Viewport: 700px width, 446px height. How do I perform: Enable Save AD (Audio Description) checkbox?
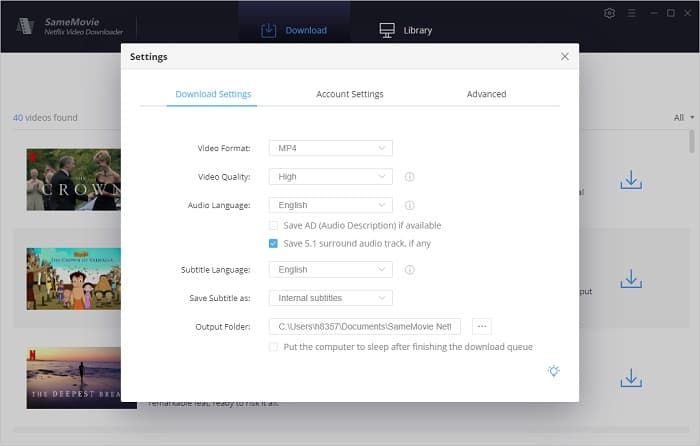[x=274, y=226]
